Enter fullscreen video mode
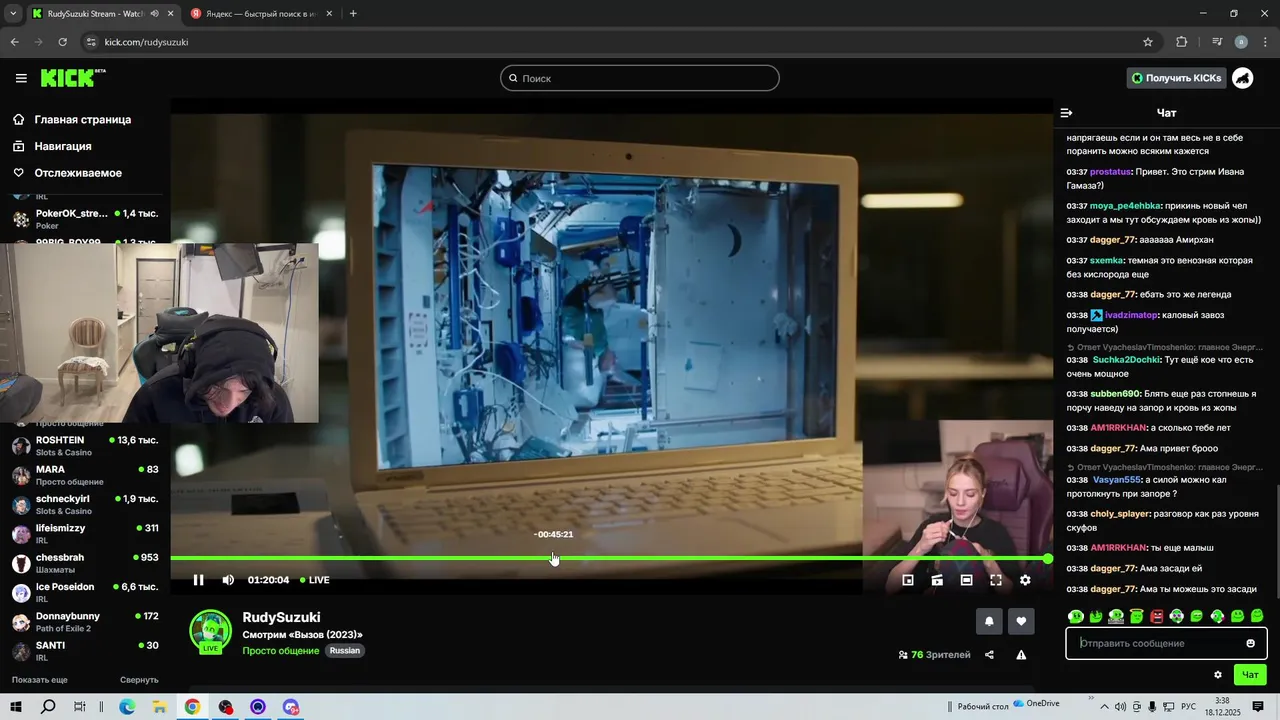This screenshot has height=720, width=1280. coord(996,580)
